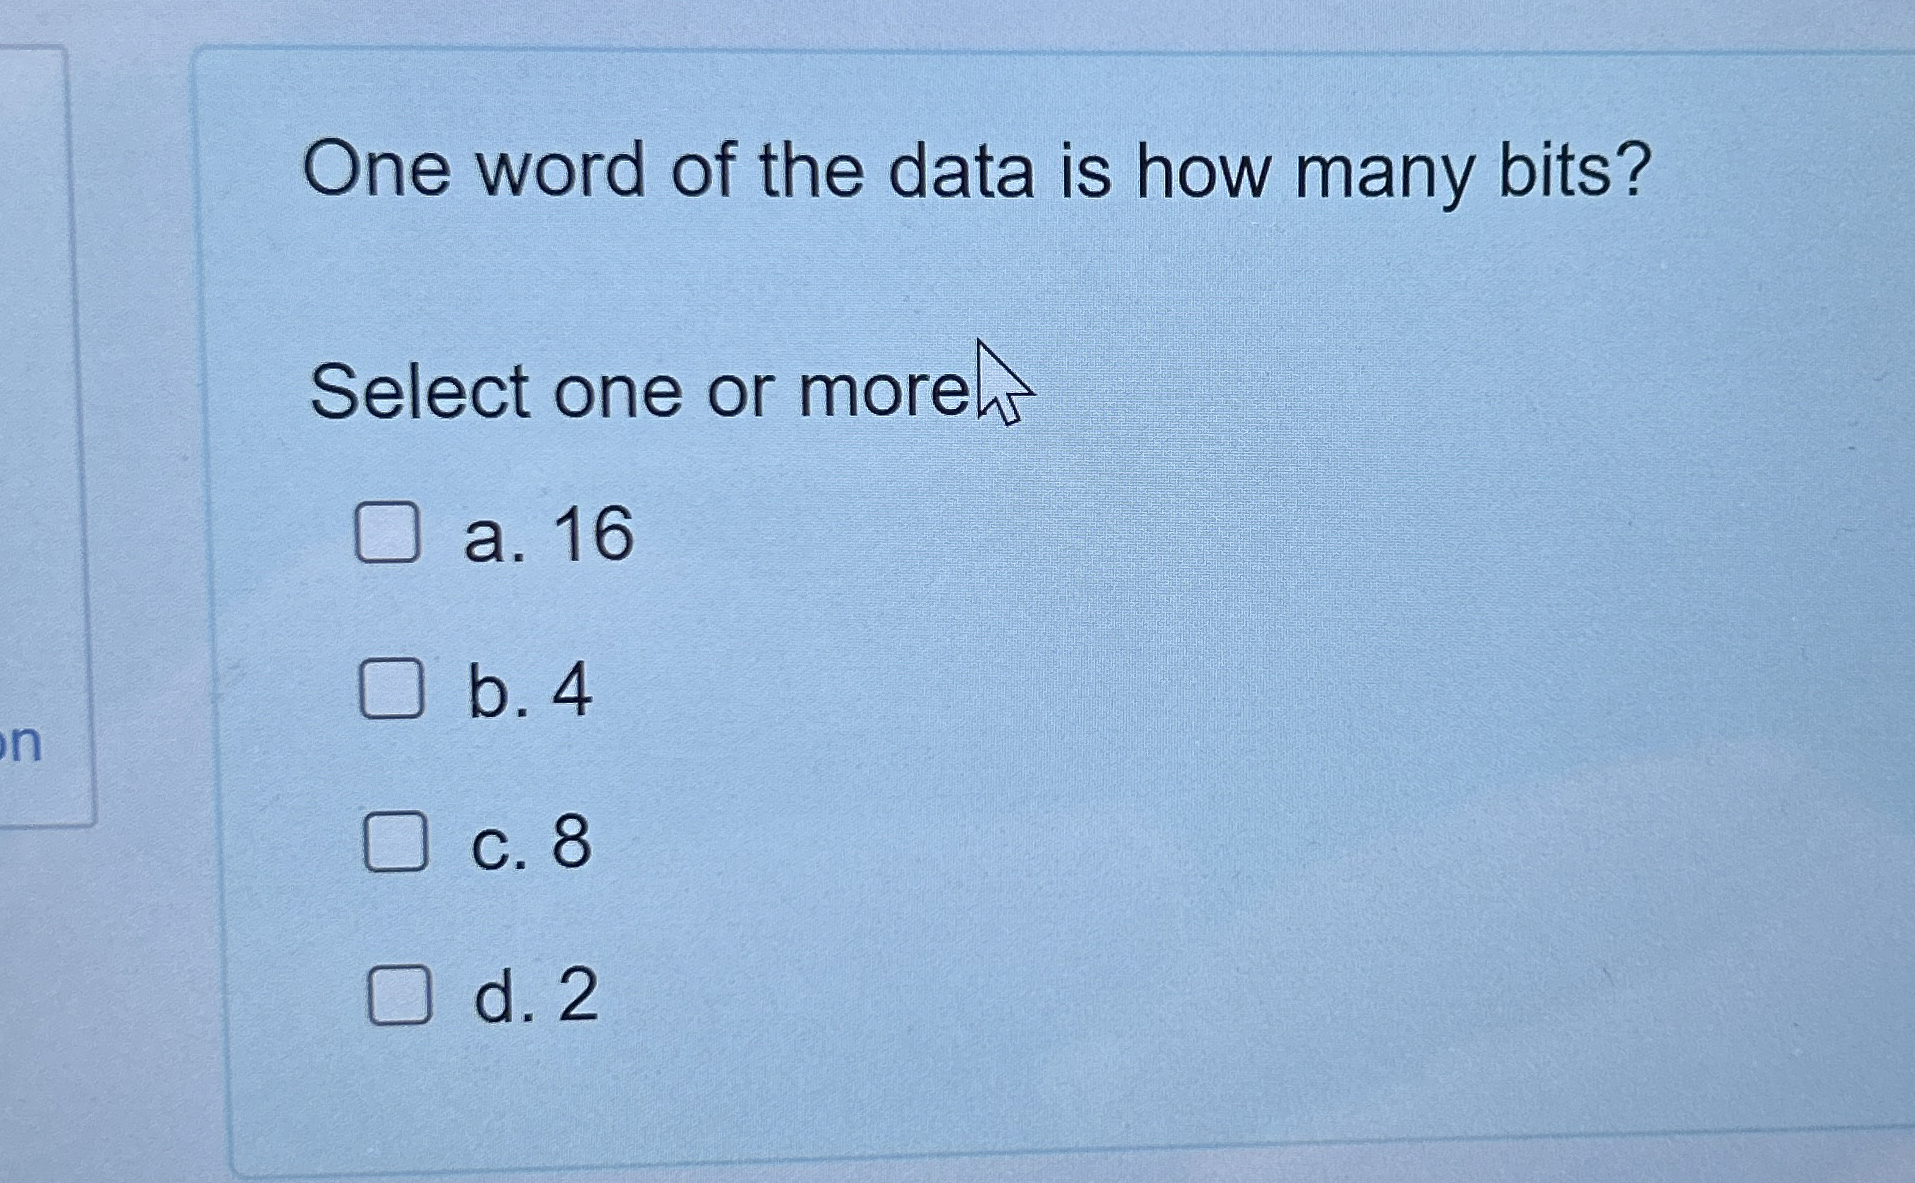Image resolution: width=1915 pixels, height=1183 pixels.
Task: Click the empty area of the question card
Action: (x=1400, y=700)
